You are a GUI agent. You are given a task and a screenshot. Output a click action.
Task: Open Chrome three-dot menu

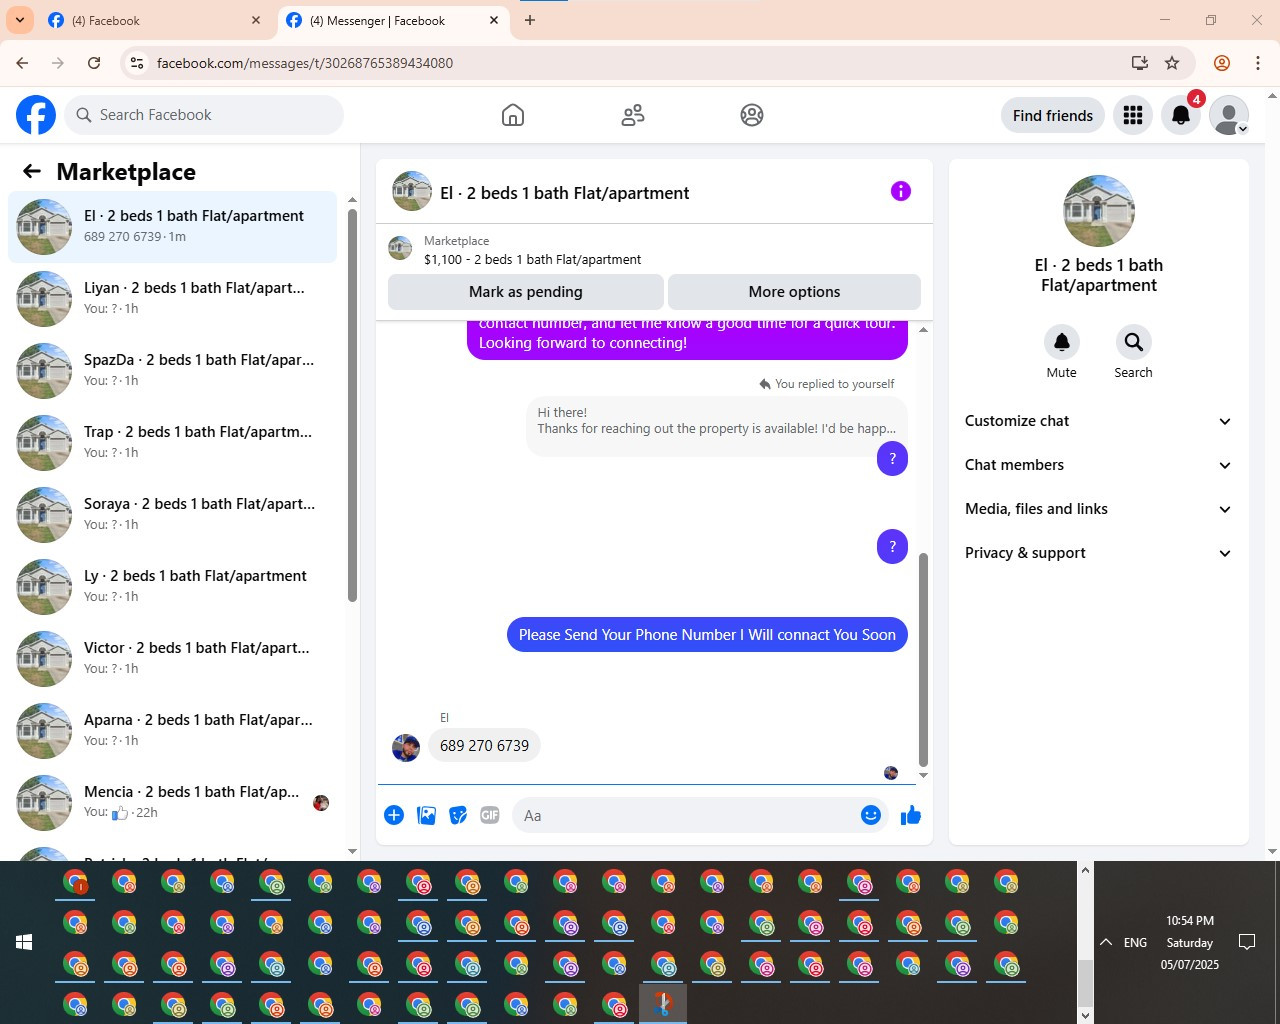[1258, 62]
